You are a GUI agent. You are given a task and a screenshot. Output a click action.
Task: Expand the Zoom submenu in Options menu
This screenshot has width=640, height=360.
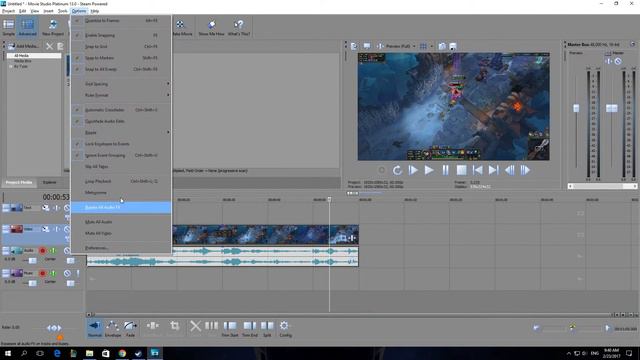pos(121,133)
